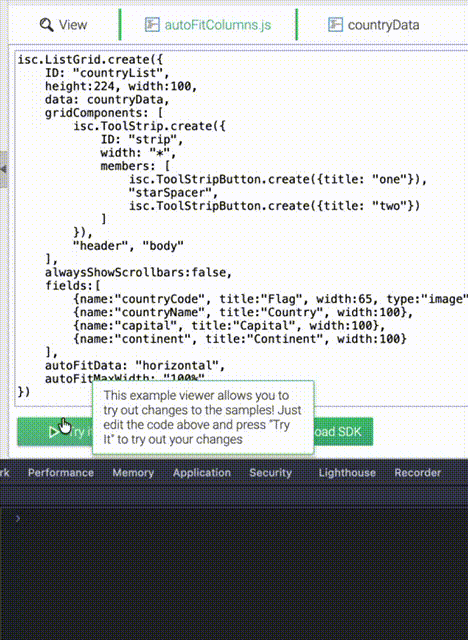Click the file icon beside autoFitColumns.js

click(152, 24)
